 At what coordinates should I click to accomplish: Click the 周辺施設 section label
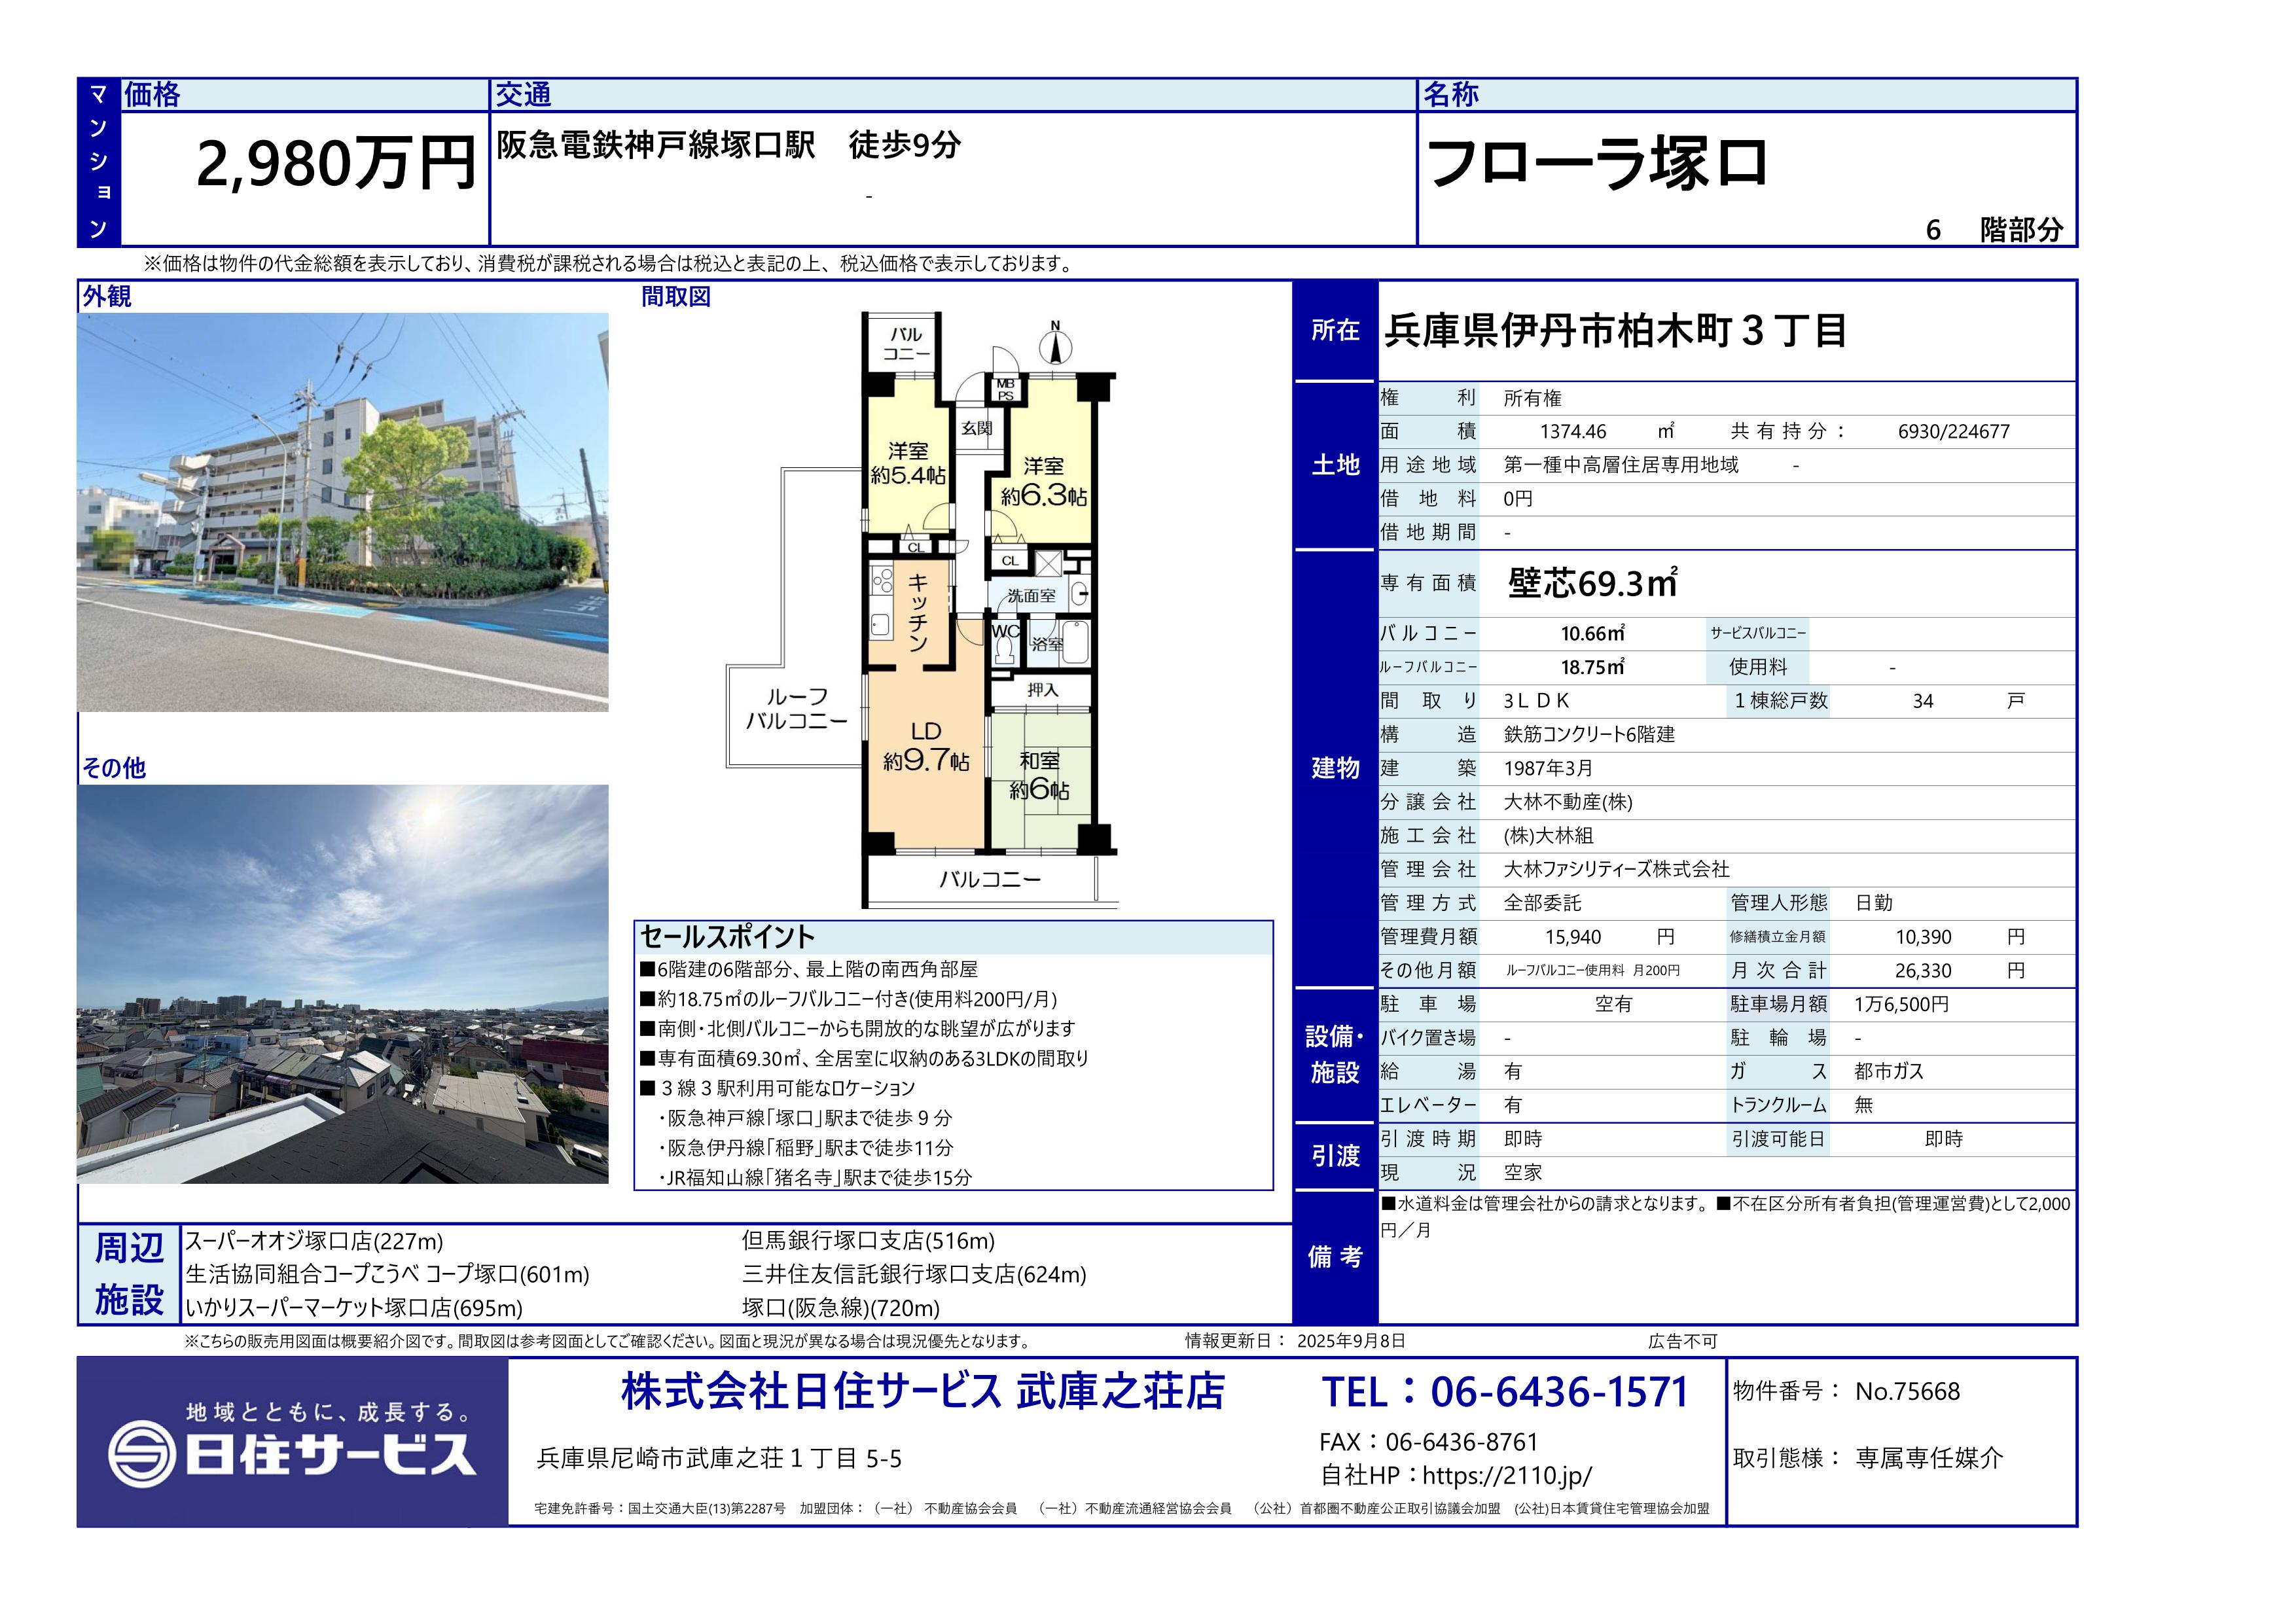click(x=128, y=1274)
